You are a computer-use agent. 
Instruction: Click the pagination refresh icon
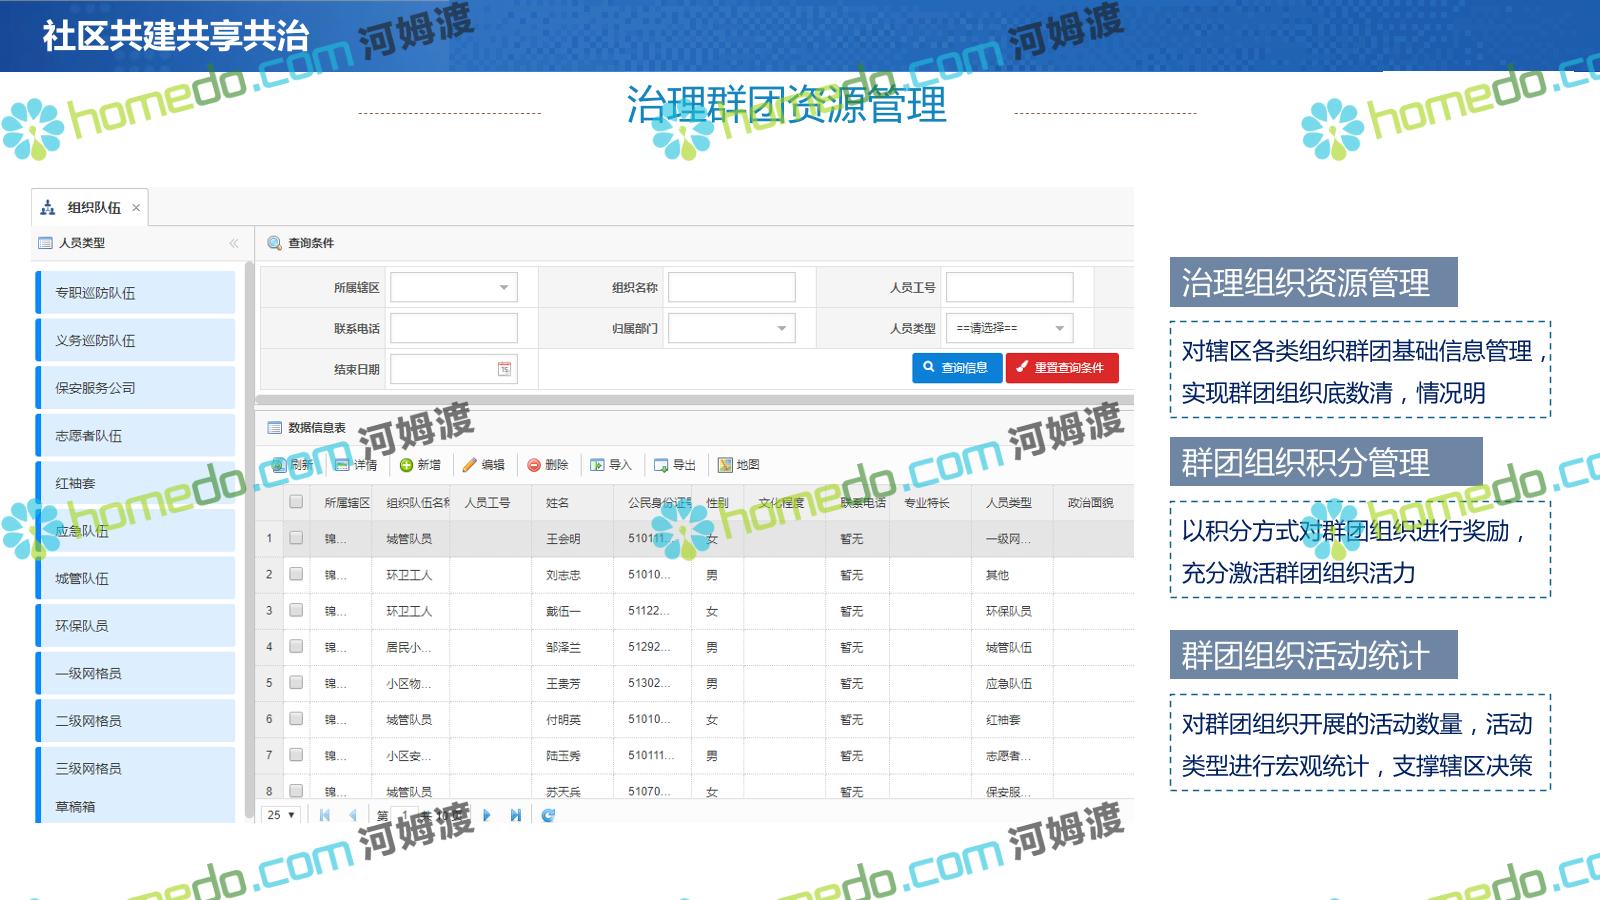pyautogui.click(x=548, y=815)
